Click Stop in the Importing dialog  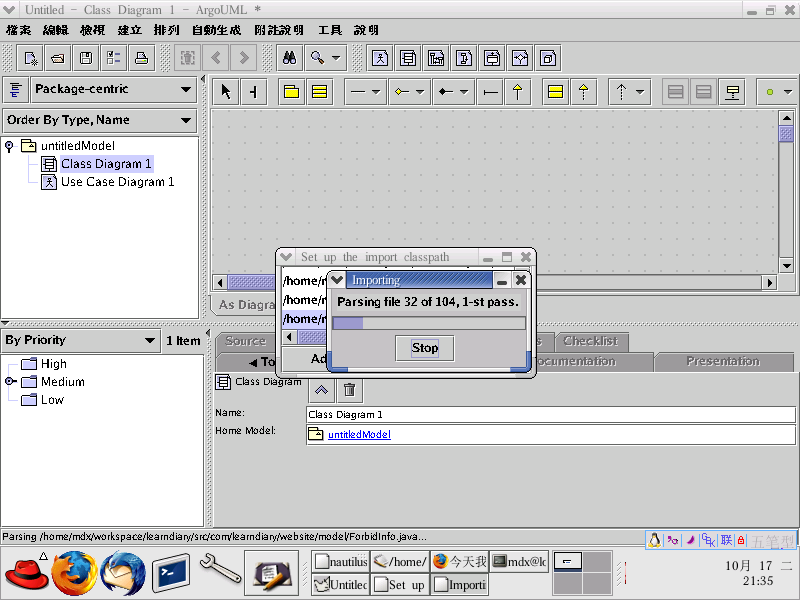point(425,348)
